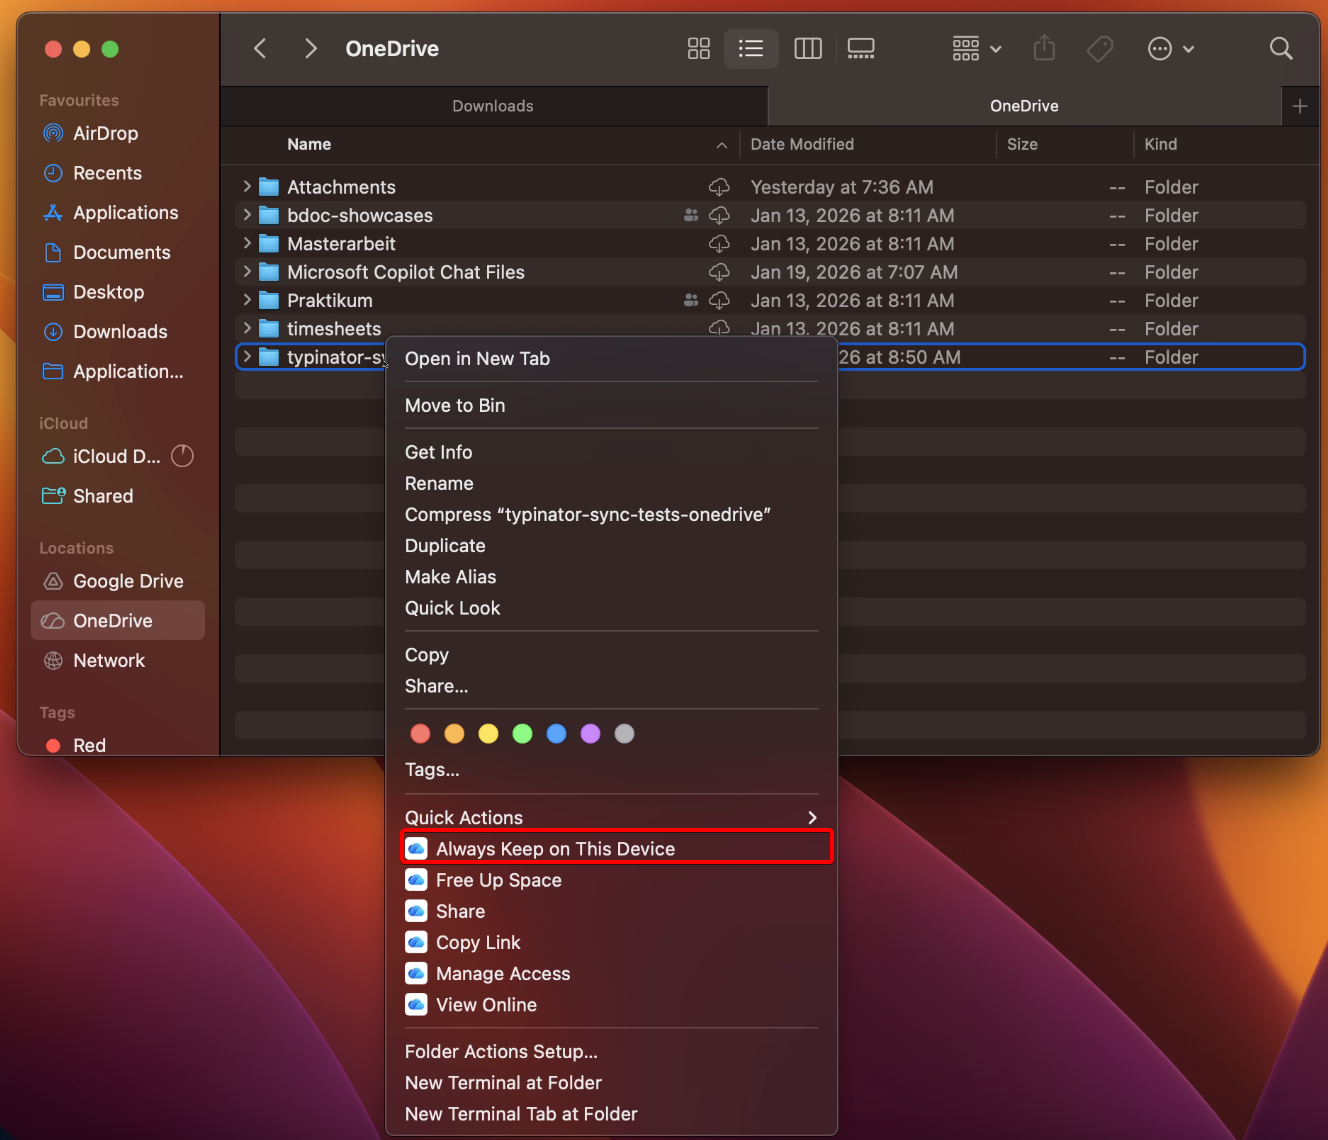This screenshot has height=1140, width=1328.
Task: Expand the Masterarbeit folder disclosure arrow
Action: click(x=247, y=243)
